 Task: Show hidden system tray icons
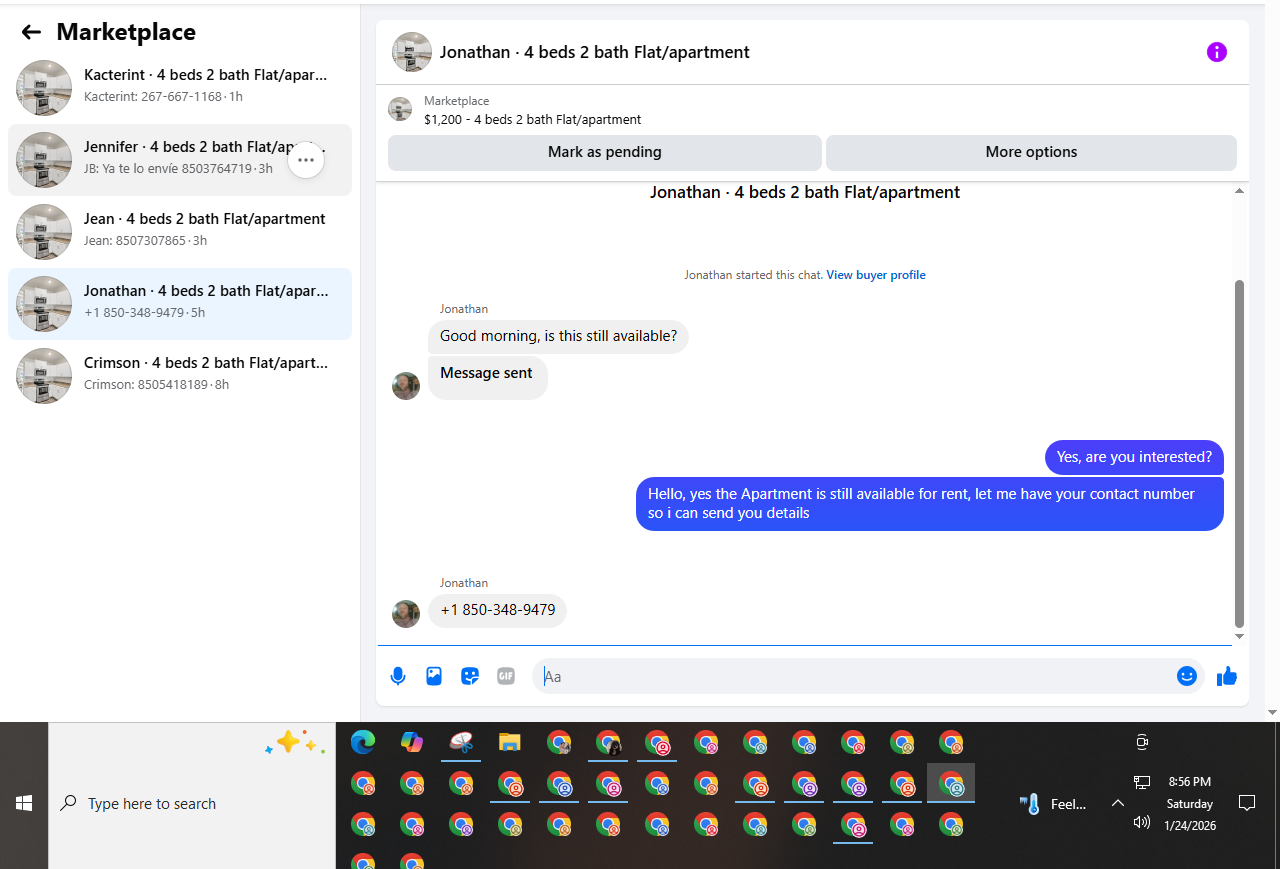(x=1118, y=803)
